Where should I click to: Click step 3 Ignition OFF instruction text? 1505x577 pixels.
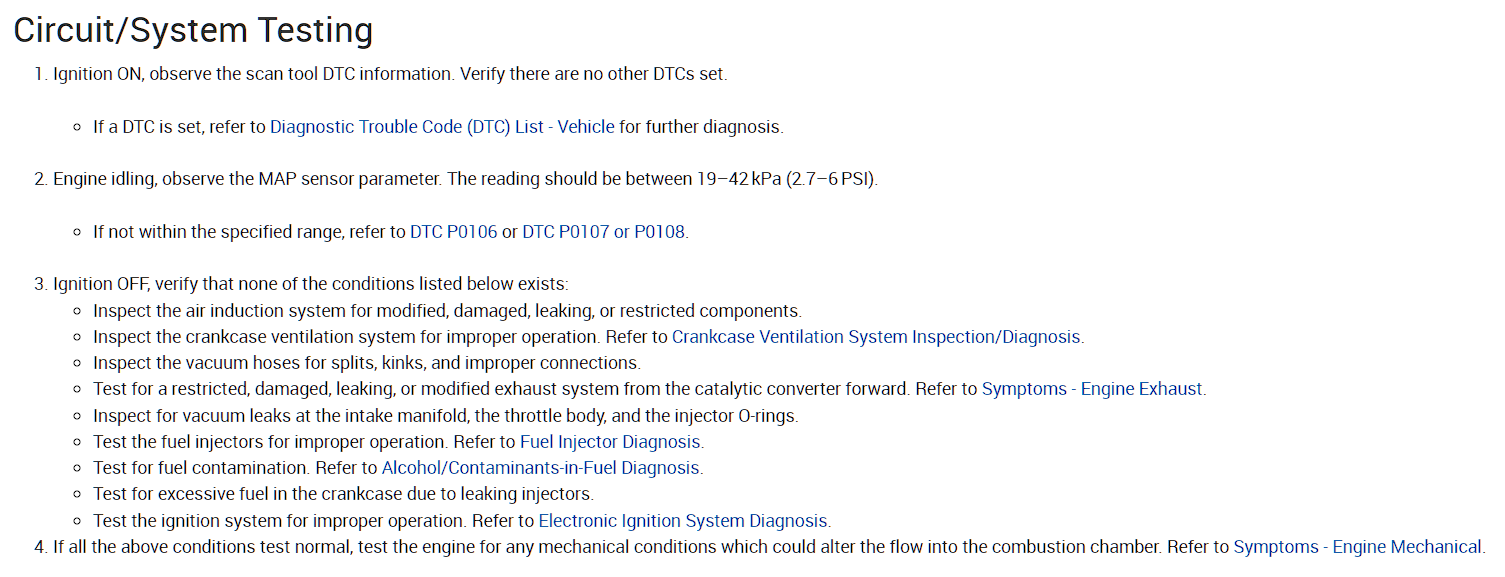point(310,284)
